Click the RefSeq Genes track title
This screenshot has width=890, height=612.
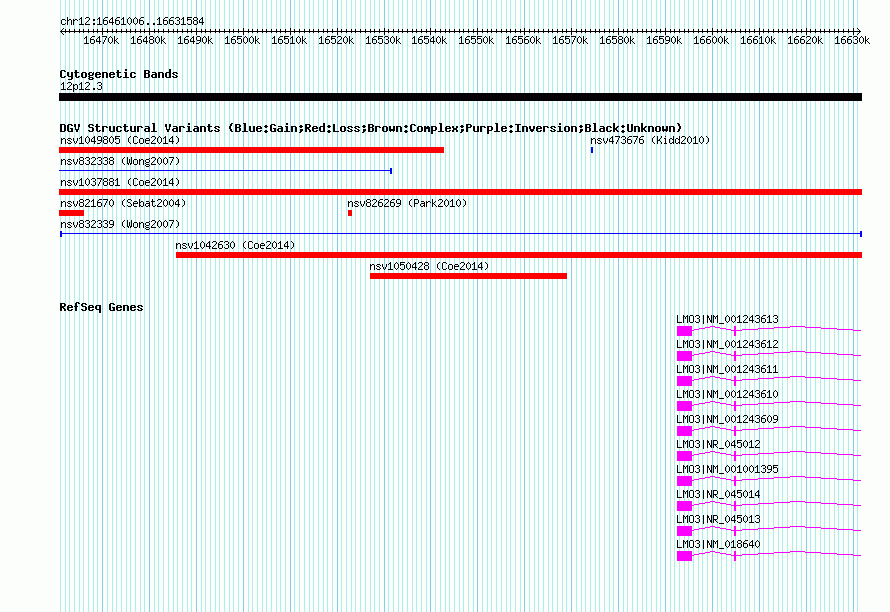(x=101, y=307)
